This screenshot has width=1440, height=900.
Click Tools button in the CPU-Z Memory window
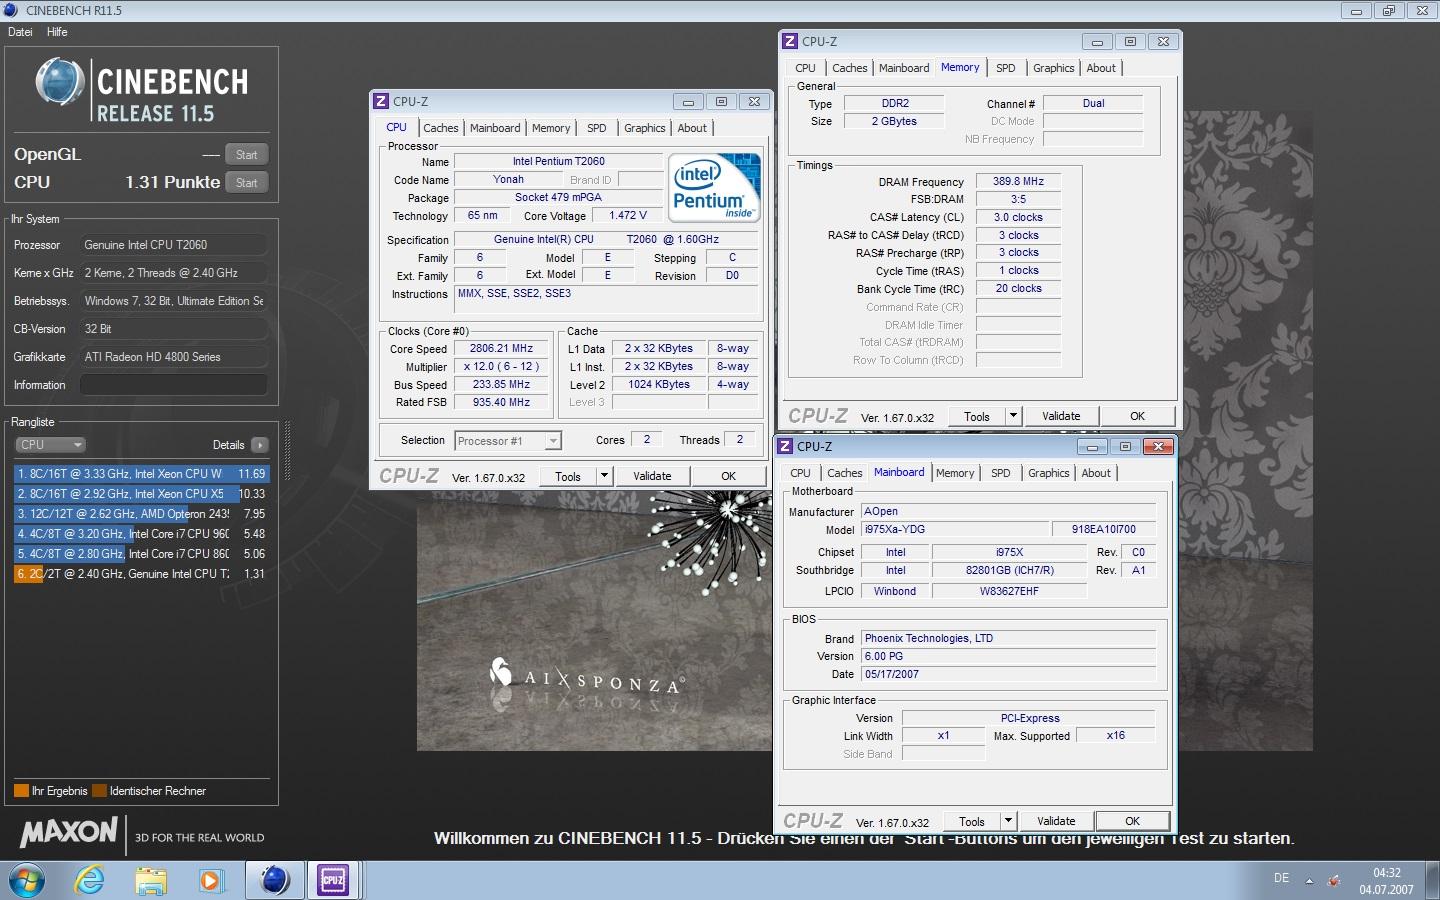coord(977,416)
